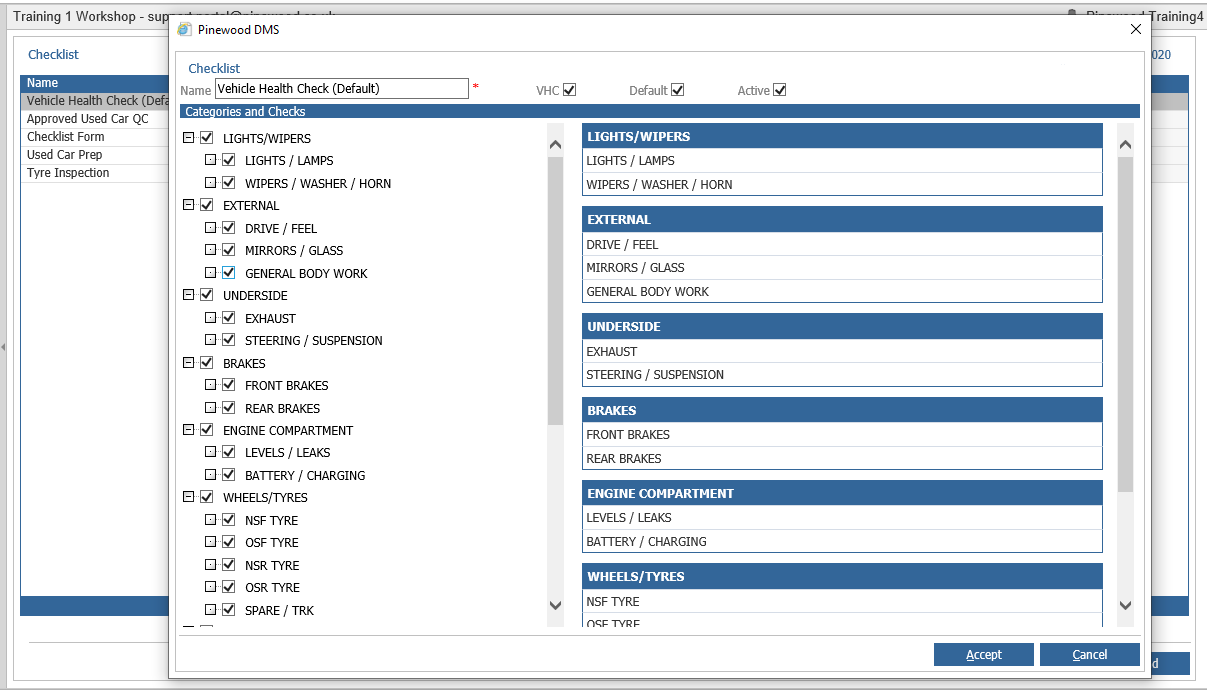
Task: Collapse the UNDERSIDE tree node
Action: tap(189, 295)
